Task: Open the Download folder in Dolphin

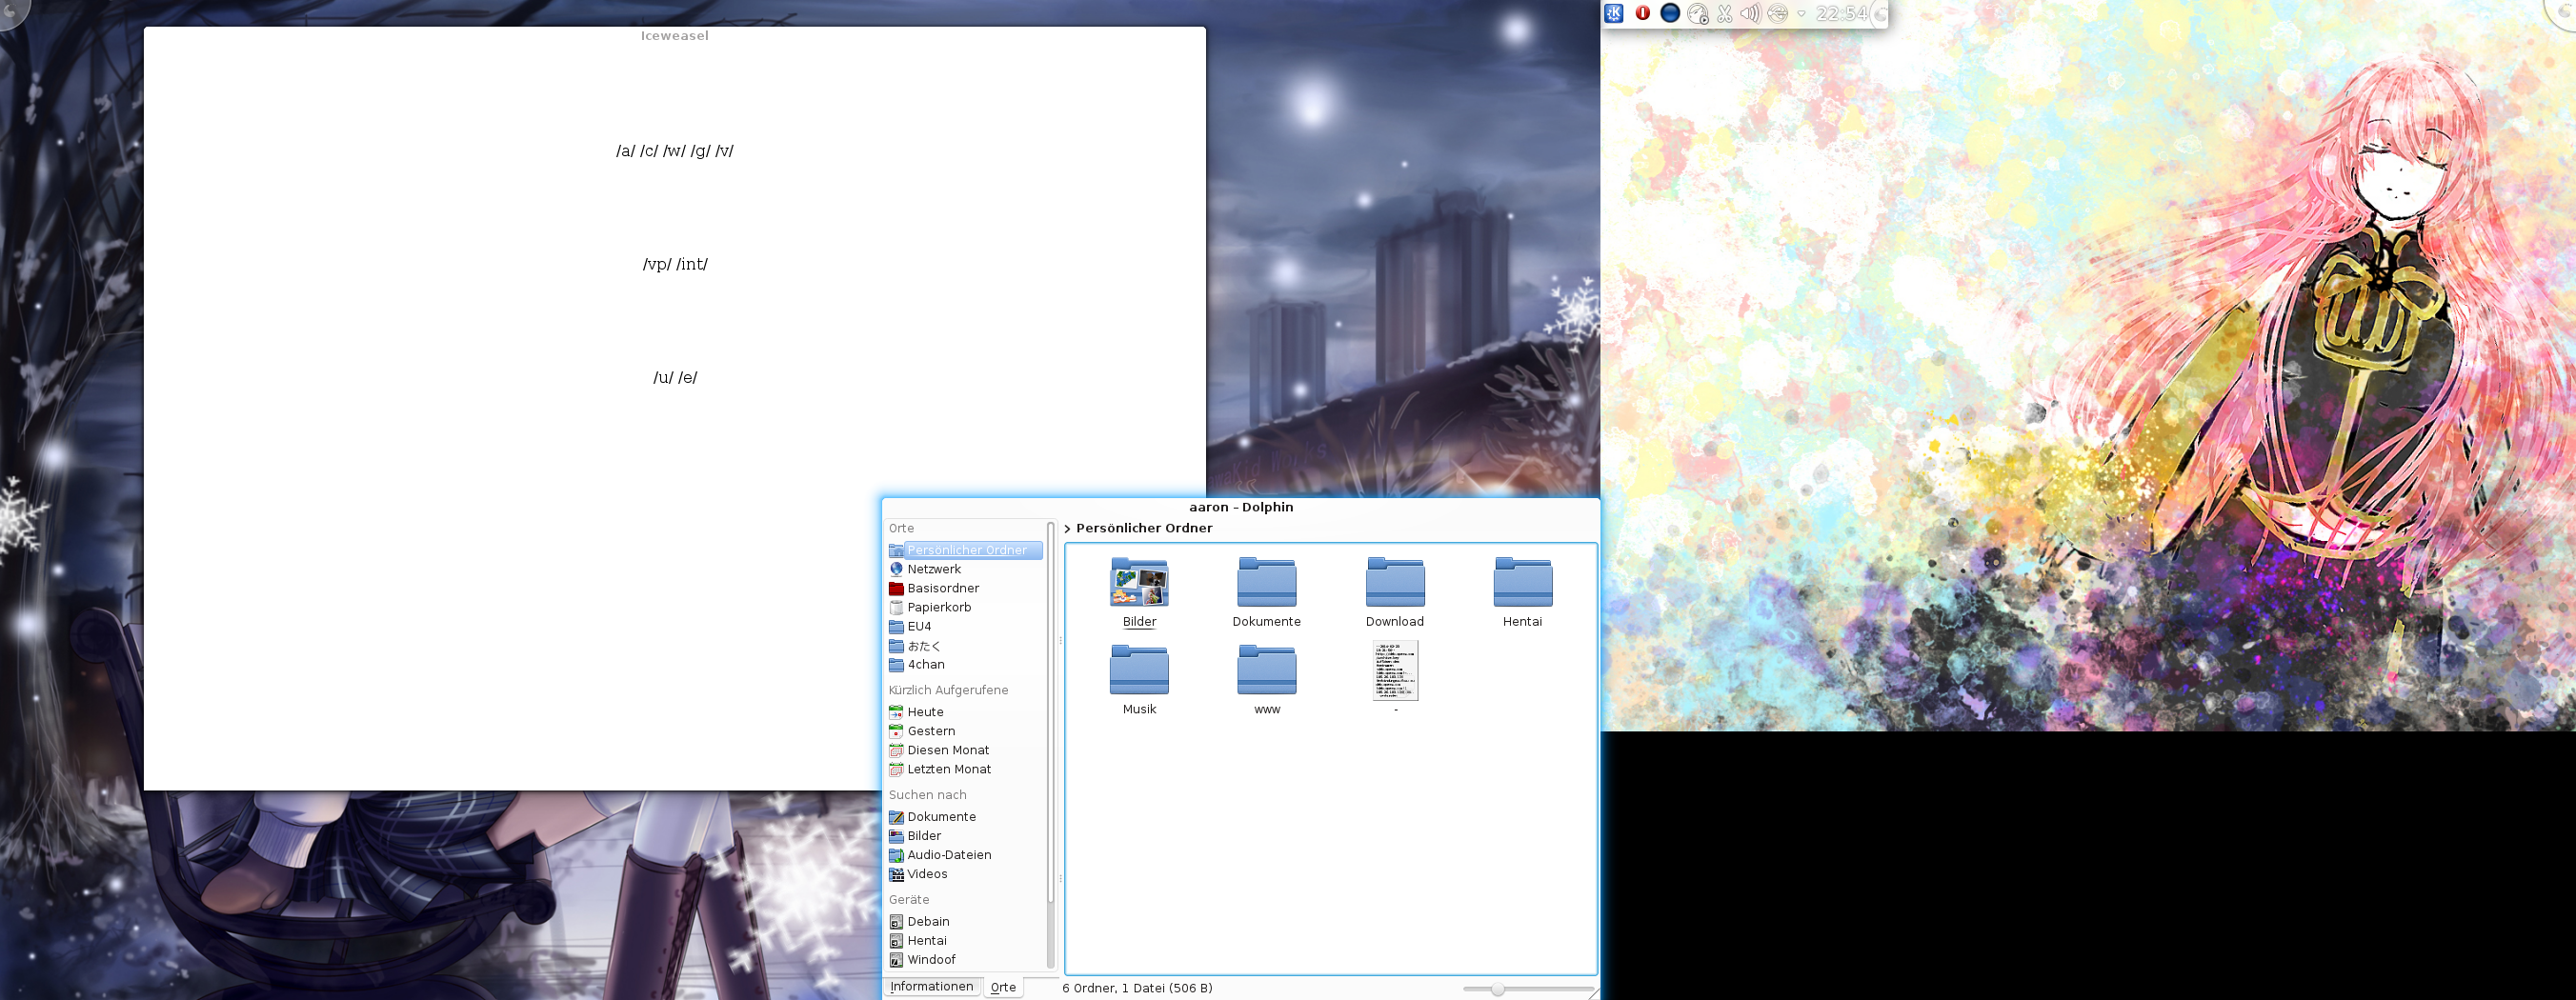Action: pos(1394,593)
